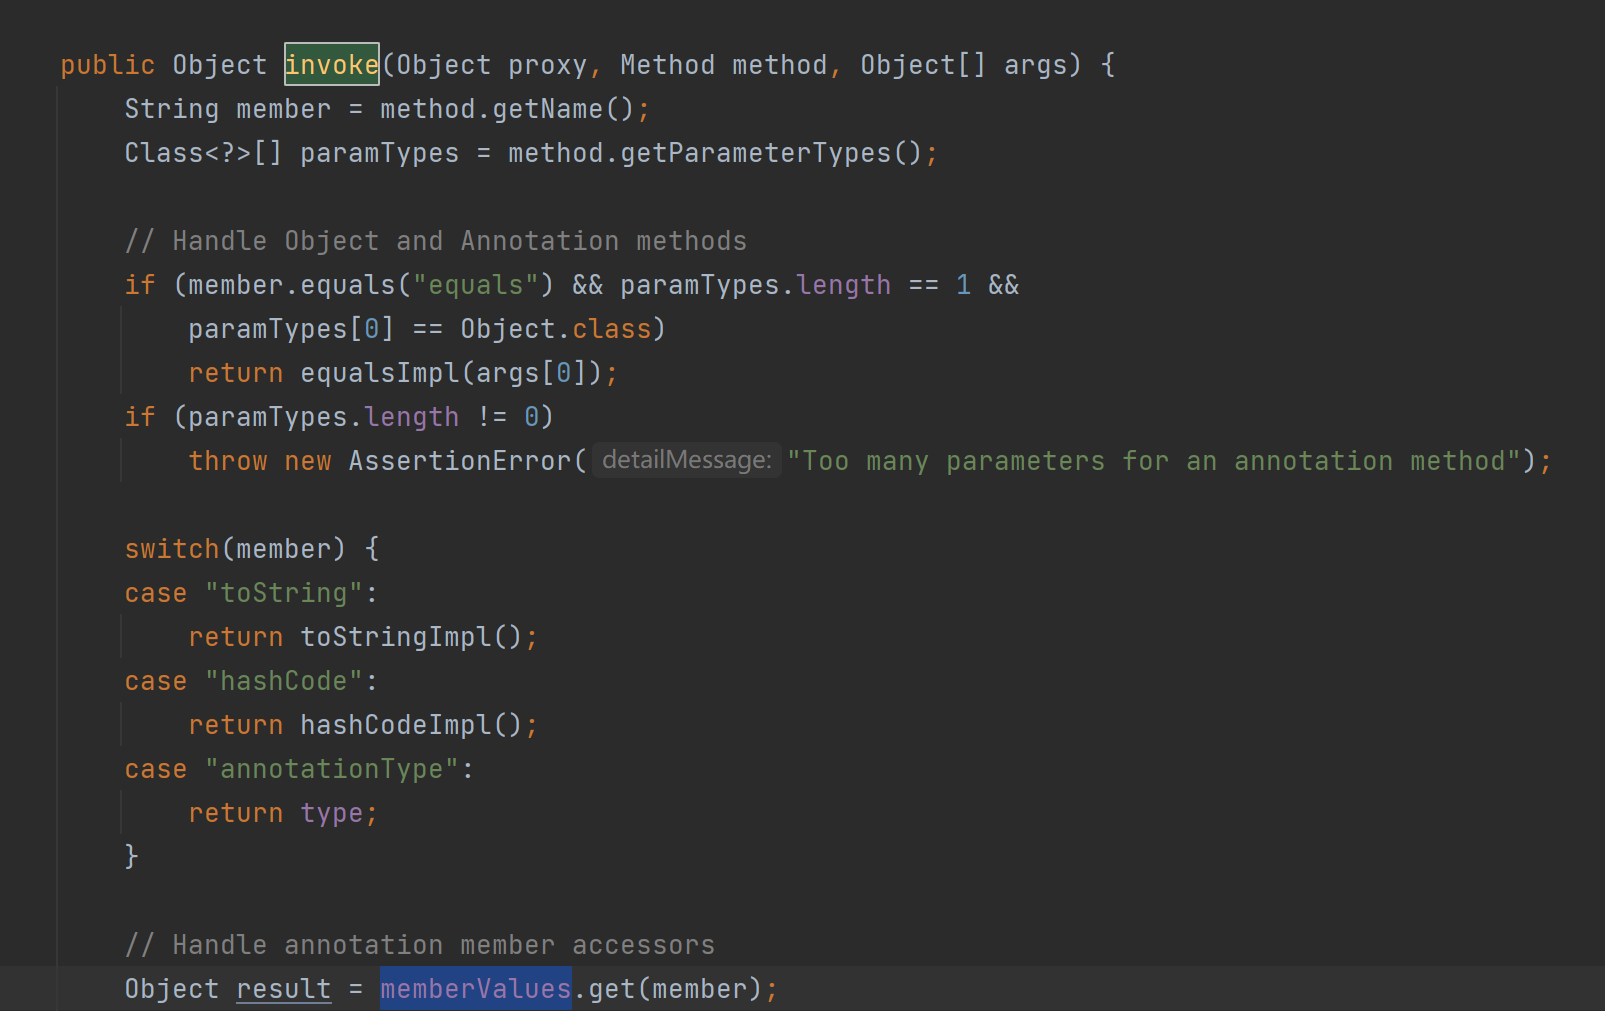Click the detailMessage inlay parameter hint
1605x1011 pixels.
pos(686,460)
